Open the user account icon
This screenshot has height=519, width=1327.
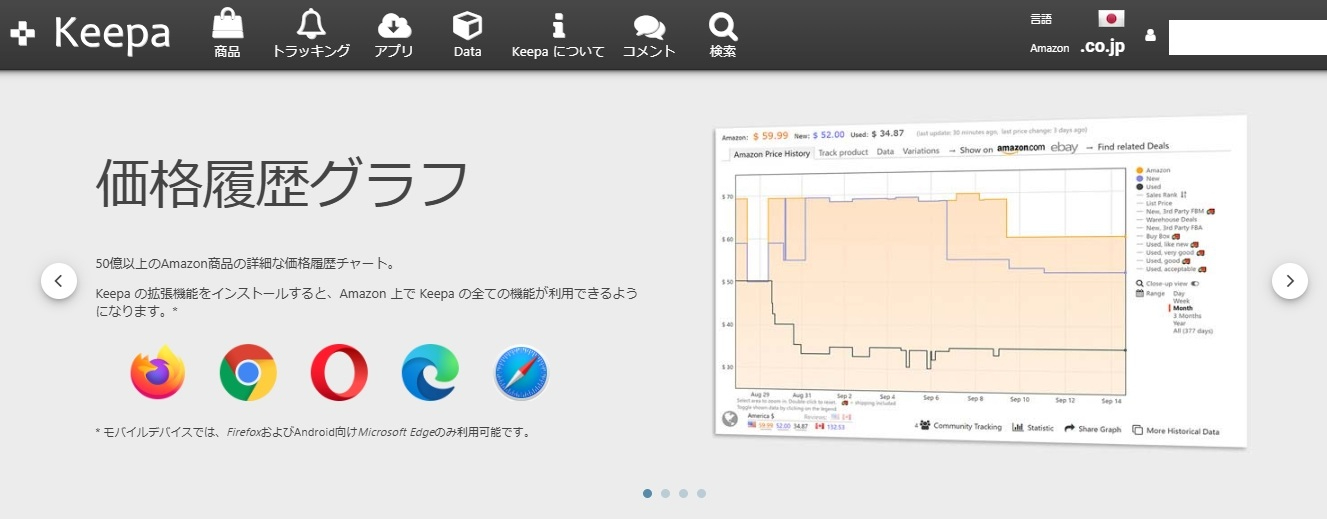point(1150,35)
